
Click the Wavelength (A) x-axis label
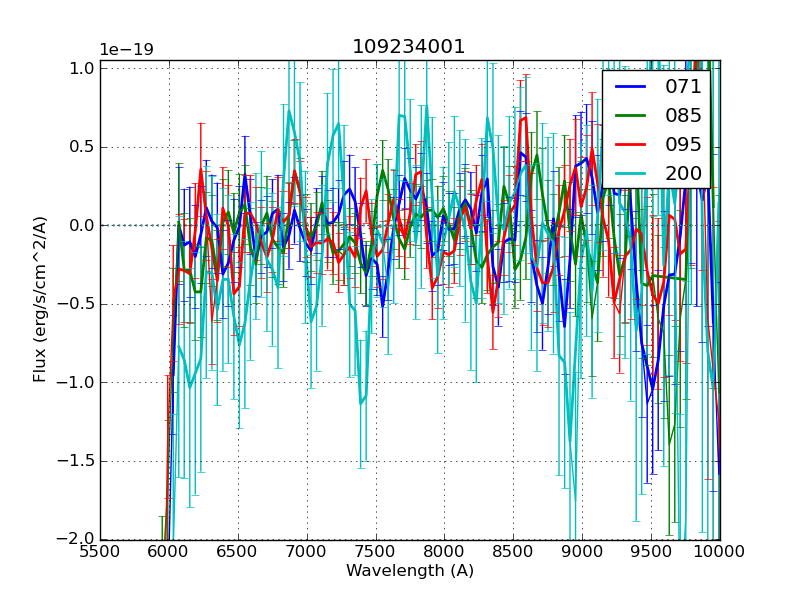pos(409,571)
